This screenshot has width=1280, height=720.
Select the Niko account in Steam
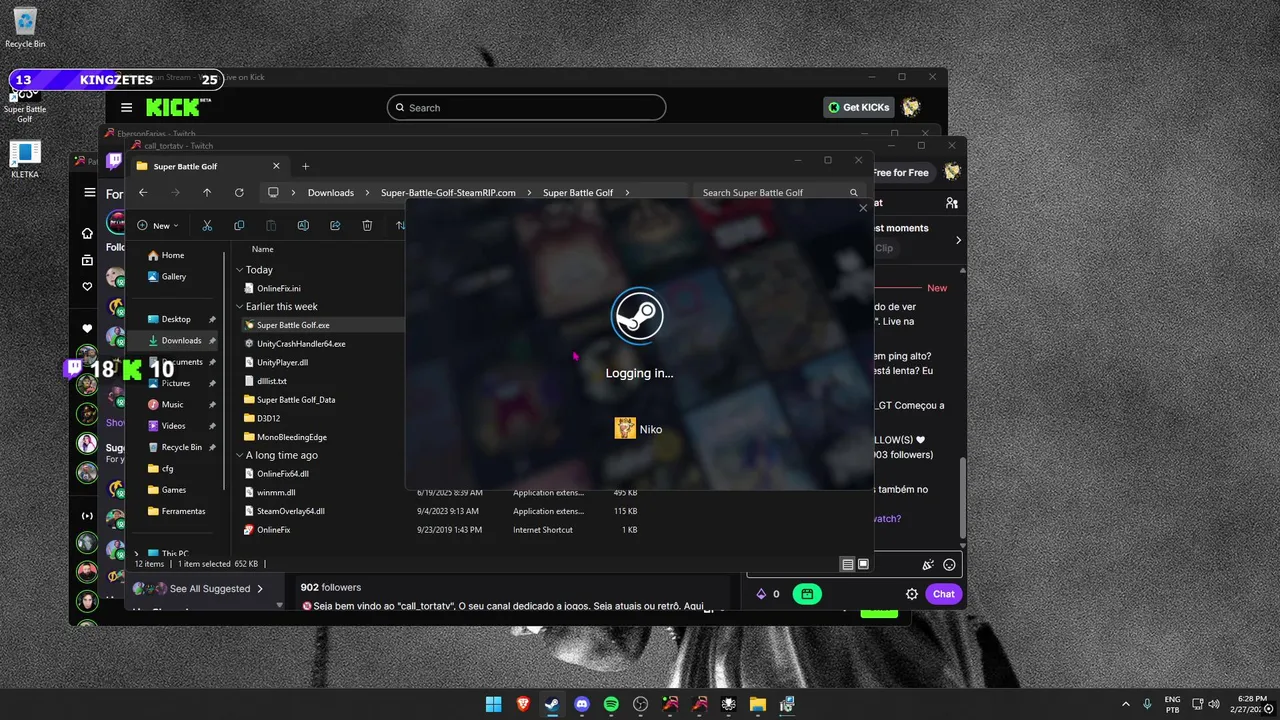click(639, 429)
